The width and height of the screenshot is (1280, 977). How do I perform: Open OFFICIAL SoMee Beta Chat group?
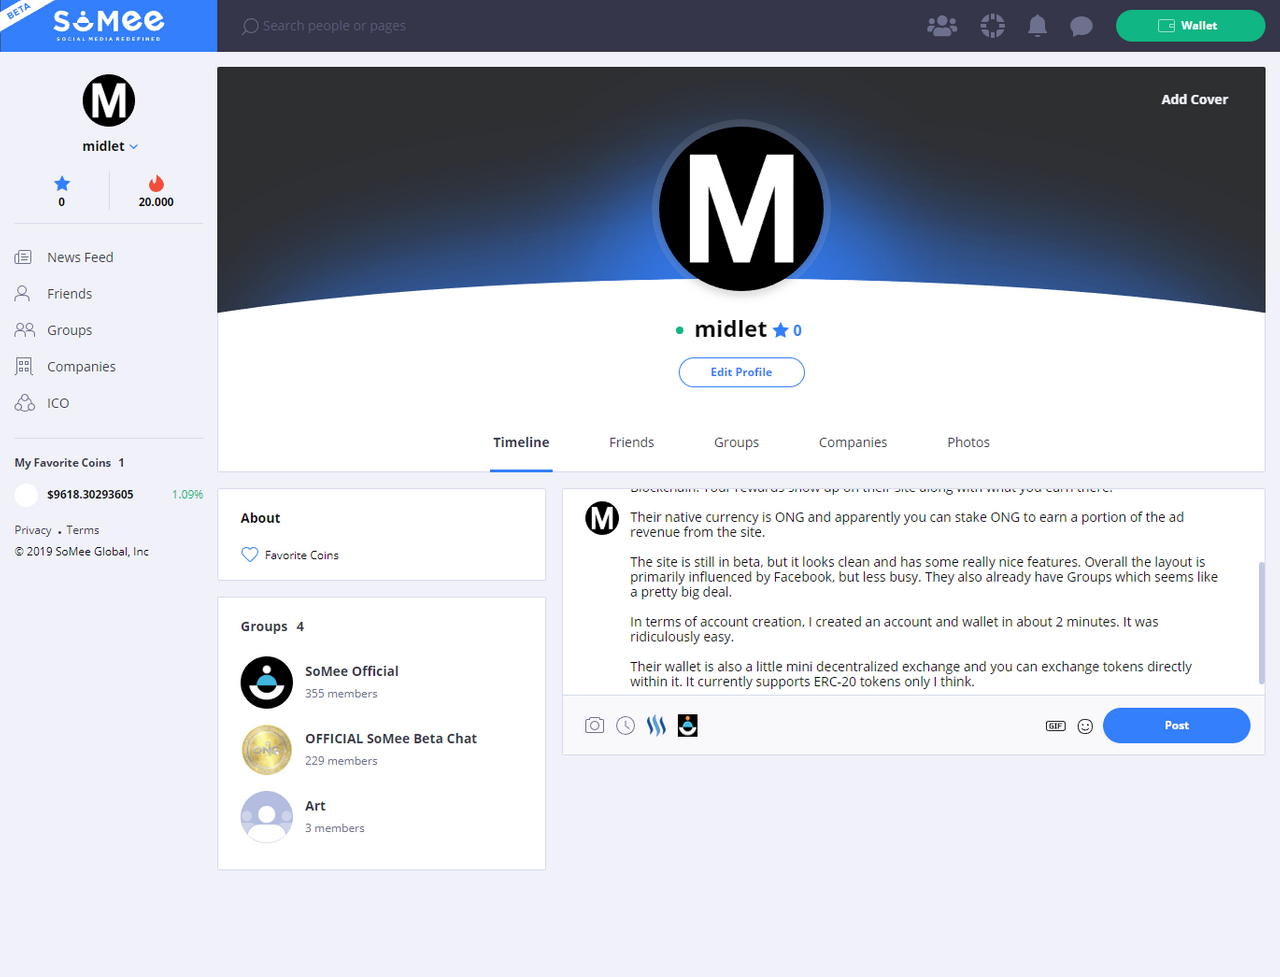click(x=391, y=738)
